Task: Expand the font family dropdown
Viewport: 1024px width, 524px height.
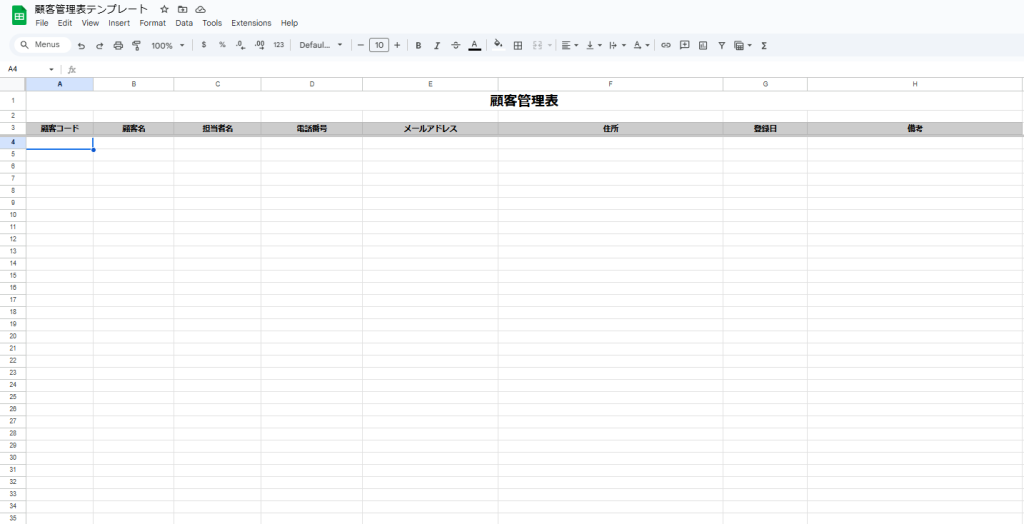Action: click(x=320, y=45)
